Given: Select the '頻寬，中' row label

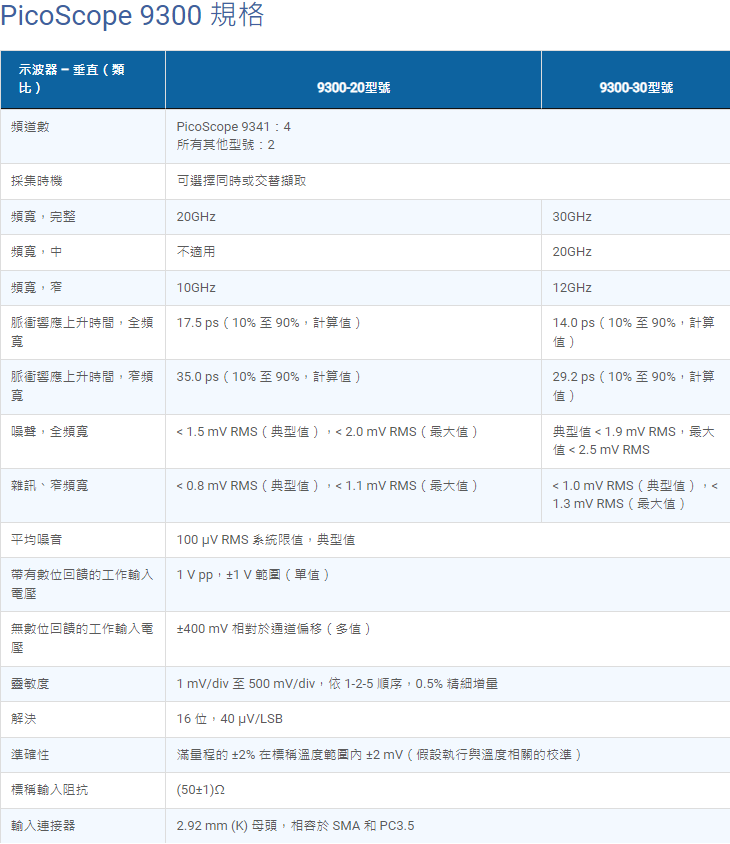Looking at the screenshot, I should (x=37, y=251).
